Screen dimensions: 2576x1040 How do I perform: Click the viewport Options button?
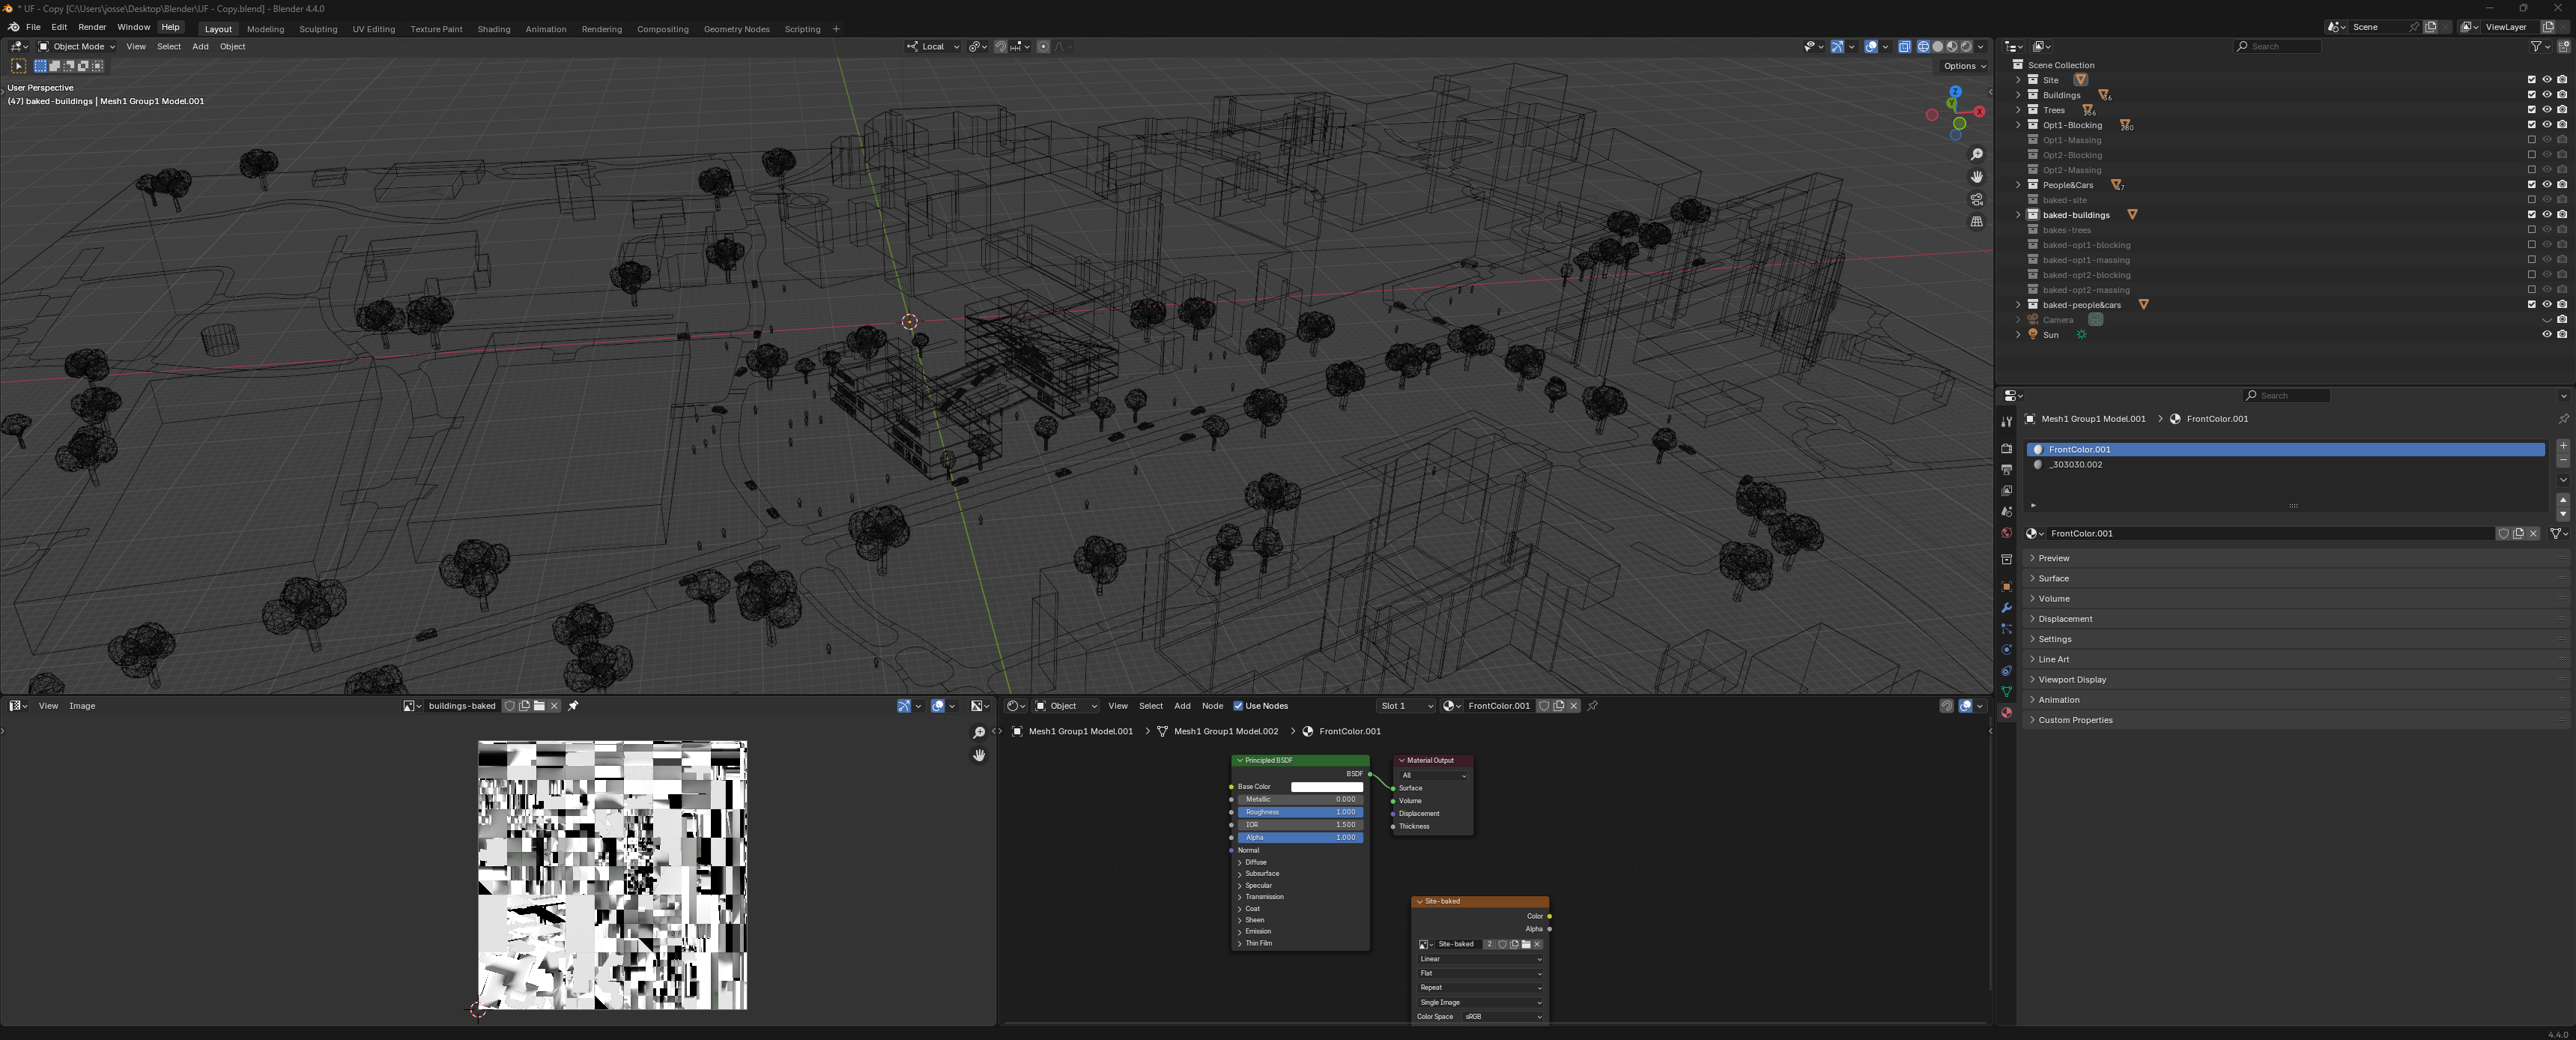tap(1963, 66)
